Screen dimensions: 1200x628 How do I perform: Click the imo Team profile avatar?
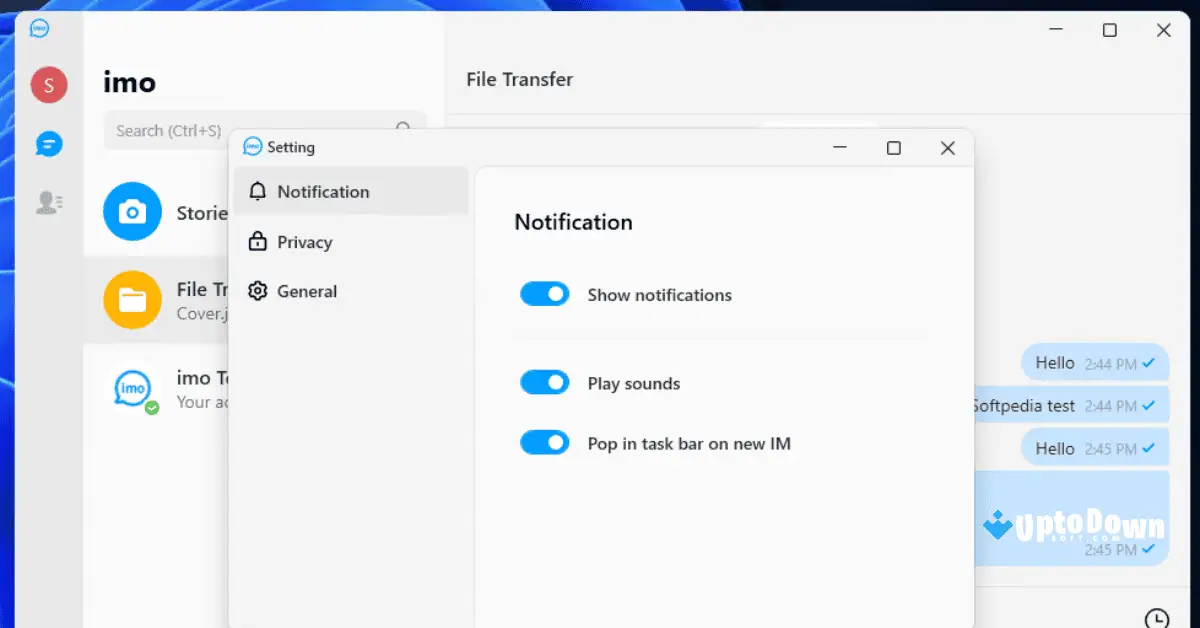(132, 388)
